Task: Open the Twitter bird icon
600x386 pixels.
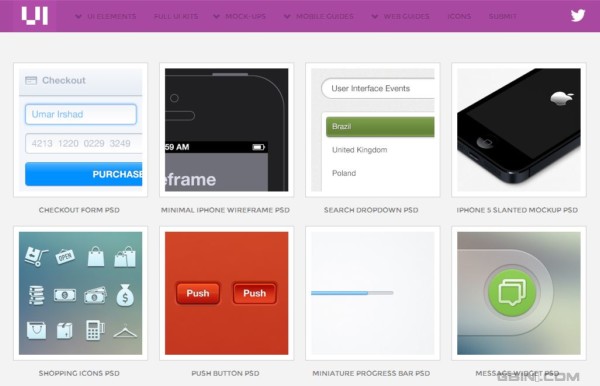Action: [577, 15]
